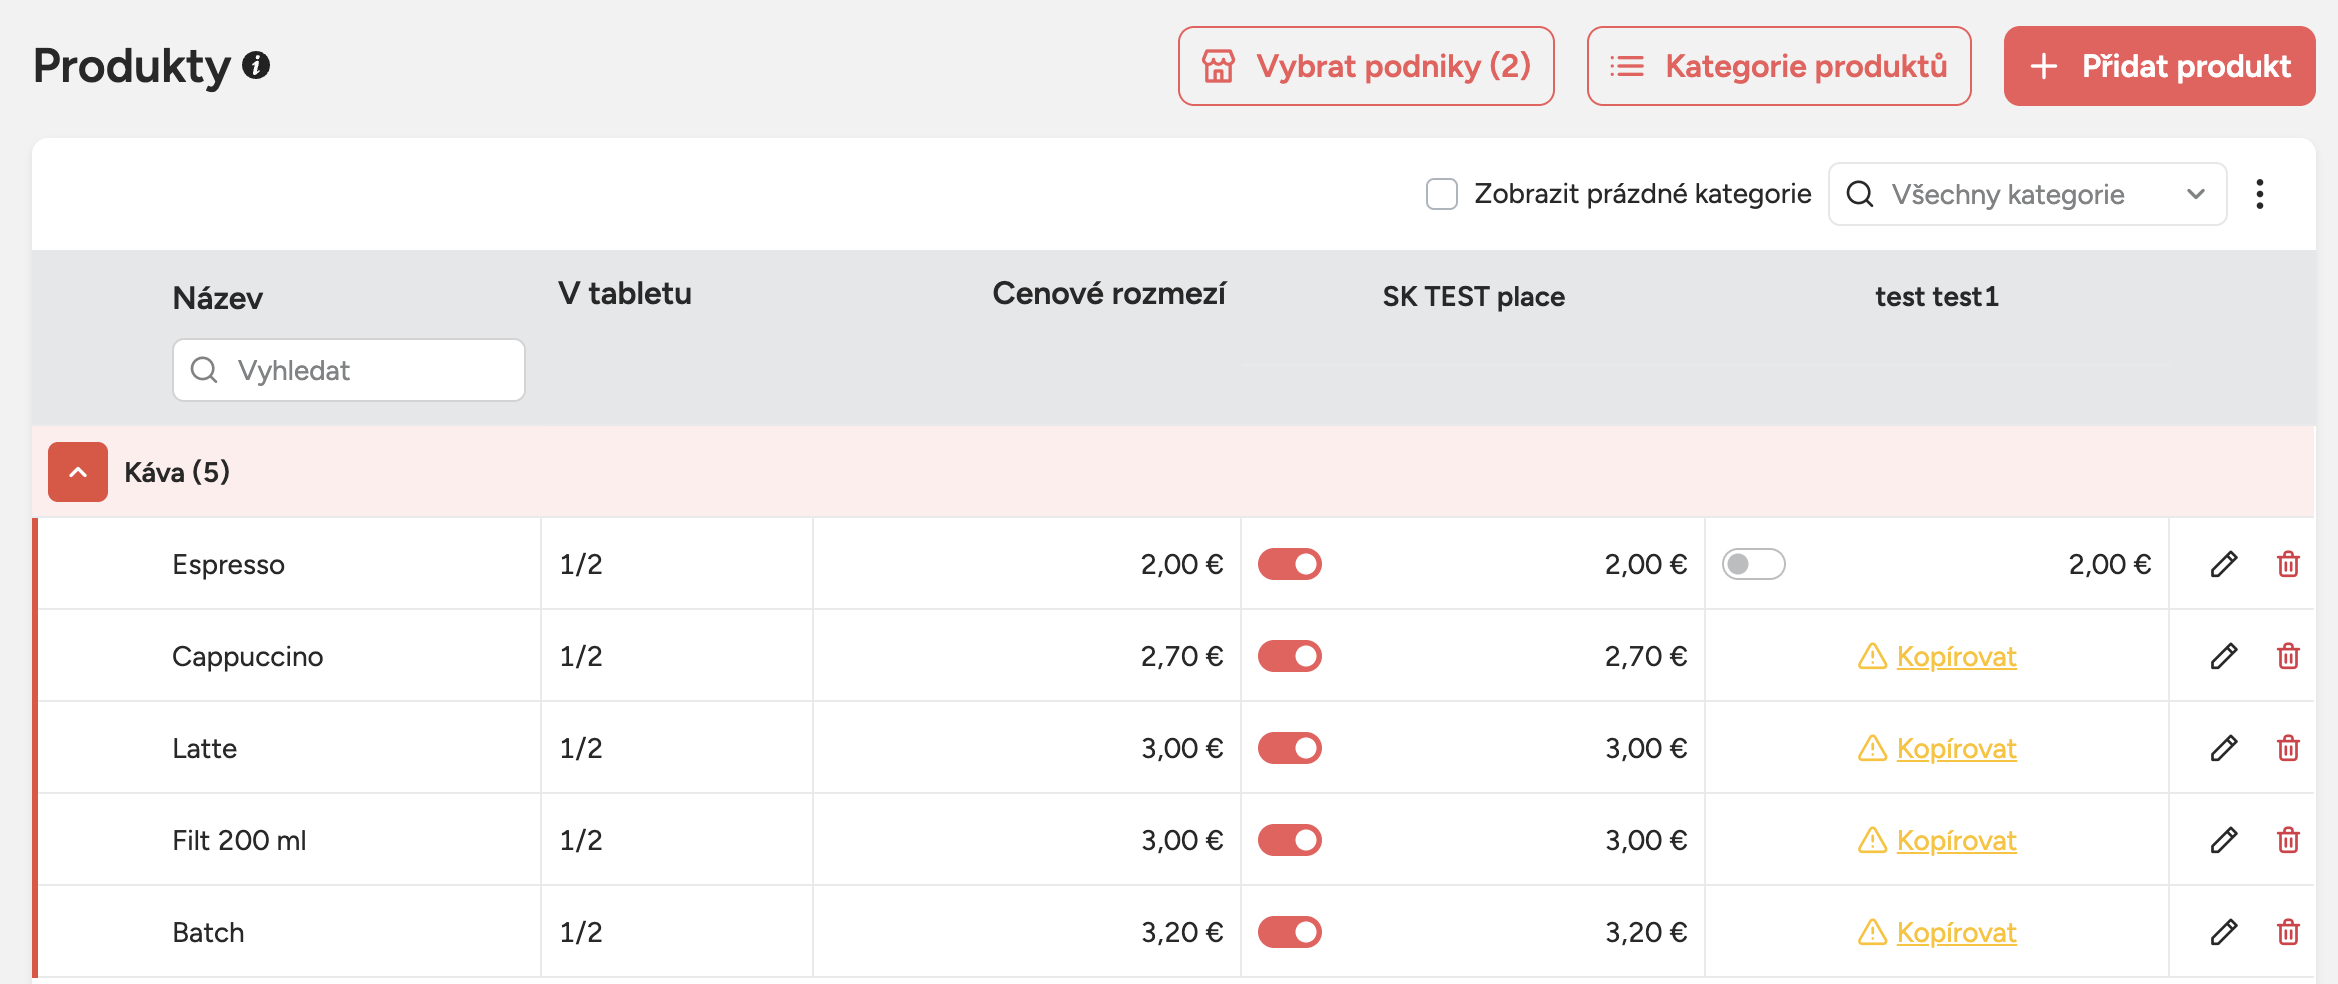The width and height of the screenshot is (2338, 984).
Task: Edit the Latte product with pencil icon
Action: (x=2223, y=748)
